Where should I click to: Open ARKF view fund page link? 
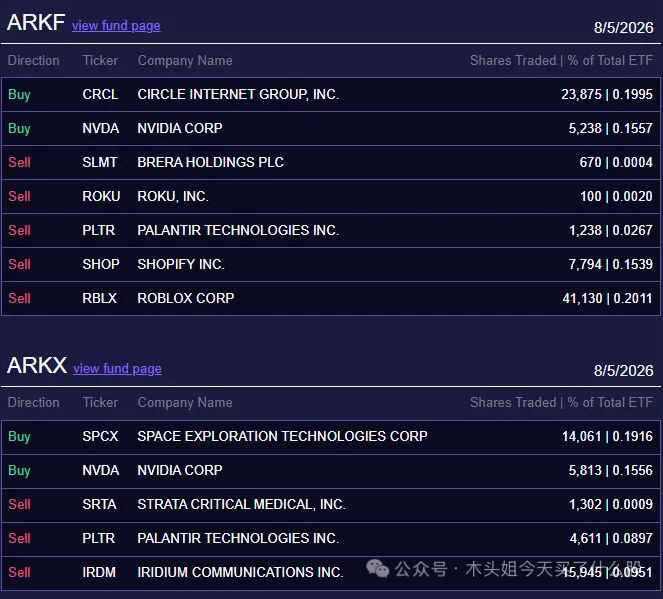(x=116, y=26)
